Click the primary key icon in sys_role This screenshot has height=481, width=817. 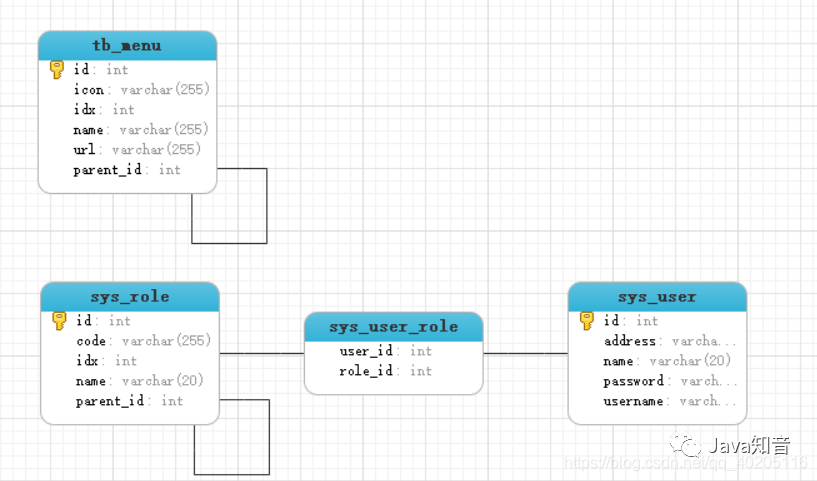[59, 320]
